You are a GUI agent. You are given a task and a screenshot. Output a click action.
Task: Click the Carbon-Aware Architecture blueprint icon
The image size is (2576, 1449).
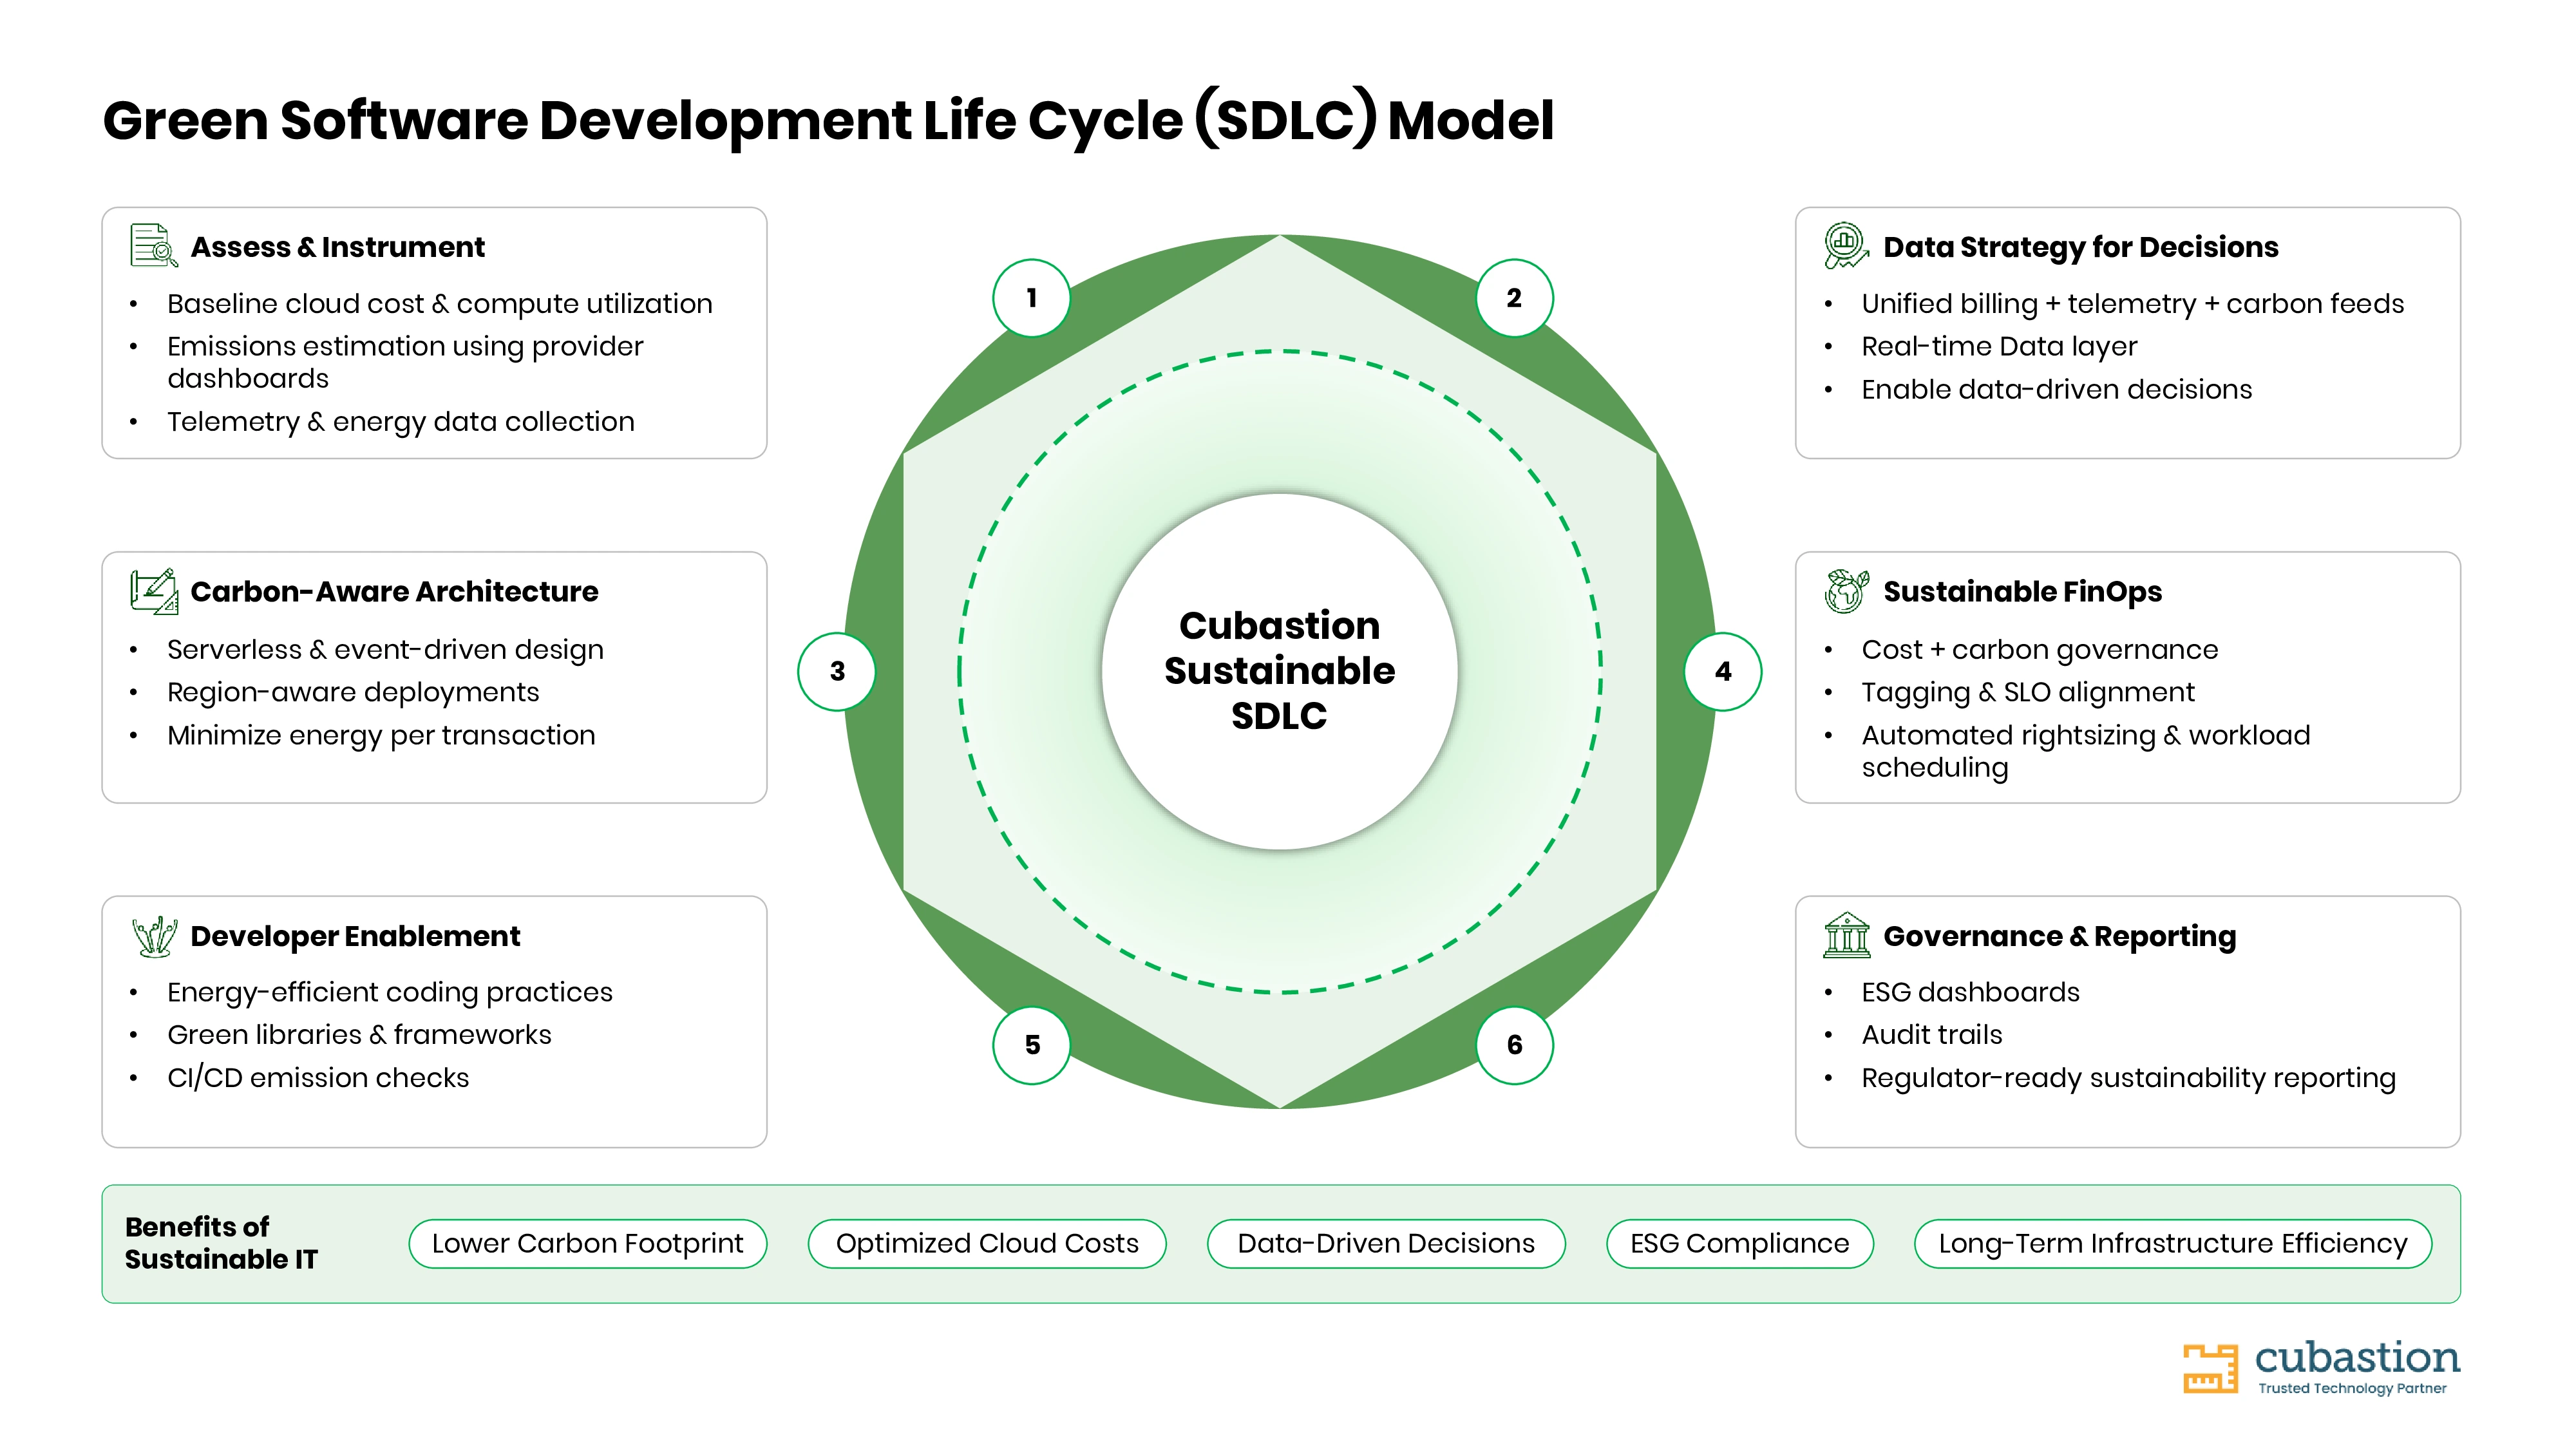(x=154, y=591)
